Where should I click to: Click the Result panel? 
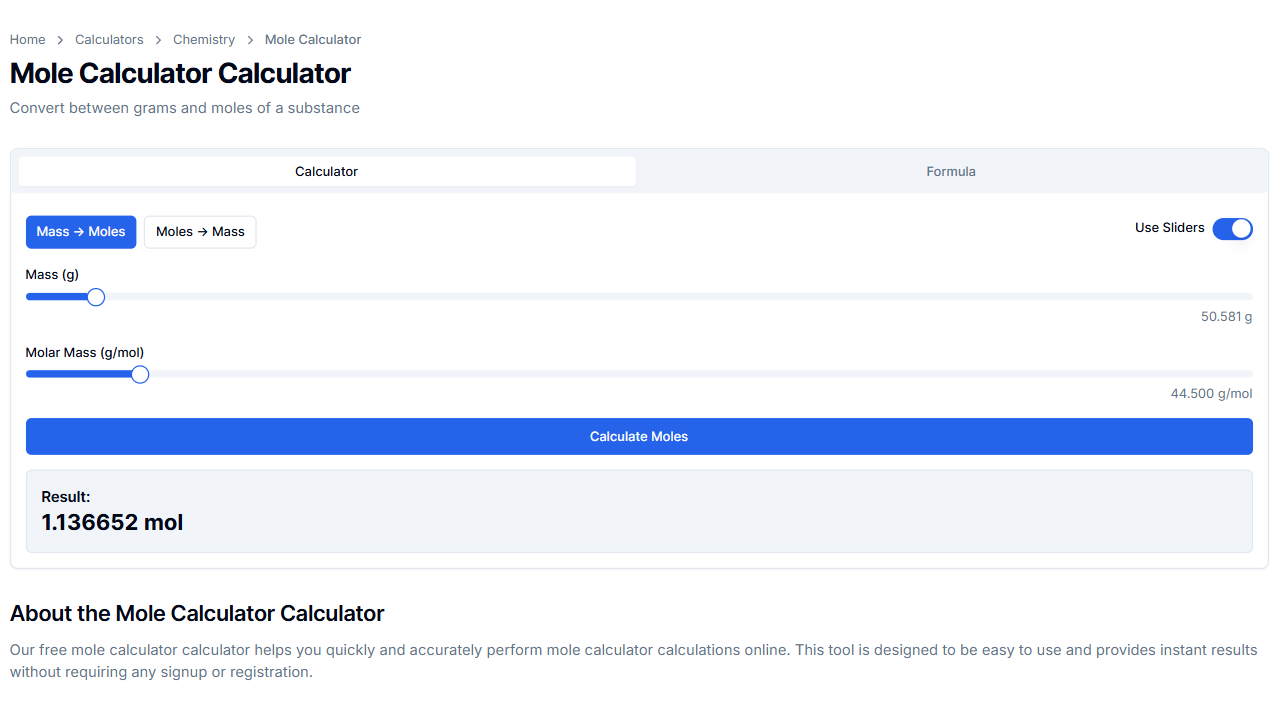639,510
